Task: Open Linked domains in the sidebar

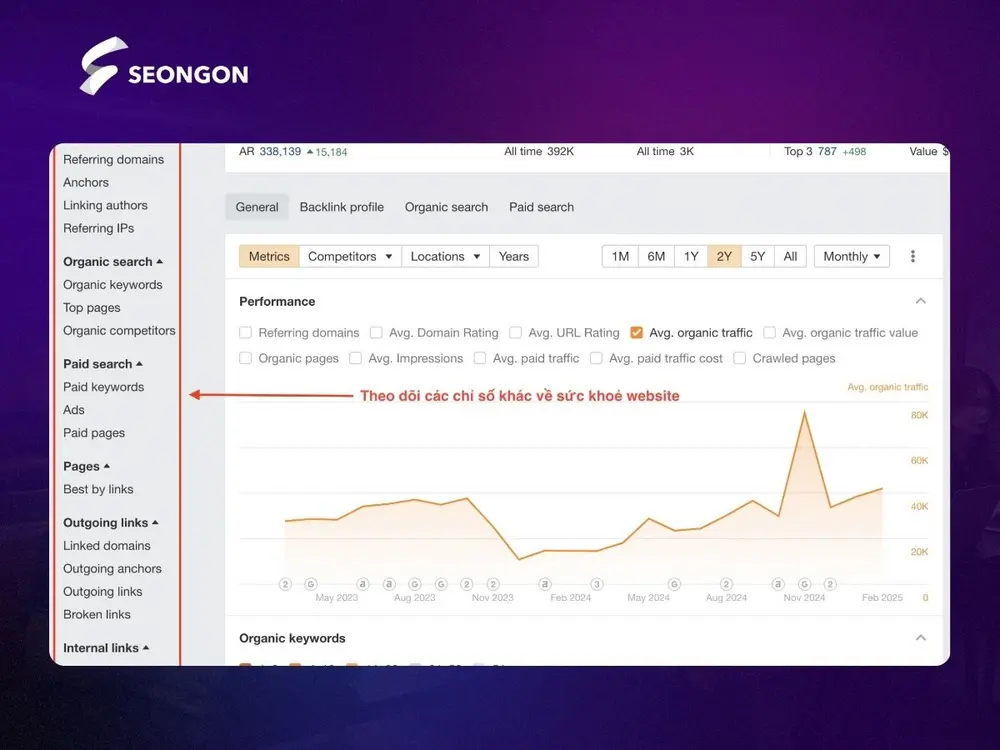Action: coord(107,546)
